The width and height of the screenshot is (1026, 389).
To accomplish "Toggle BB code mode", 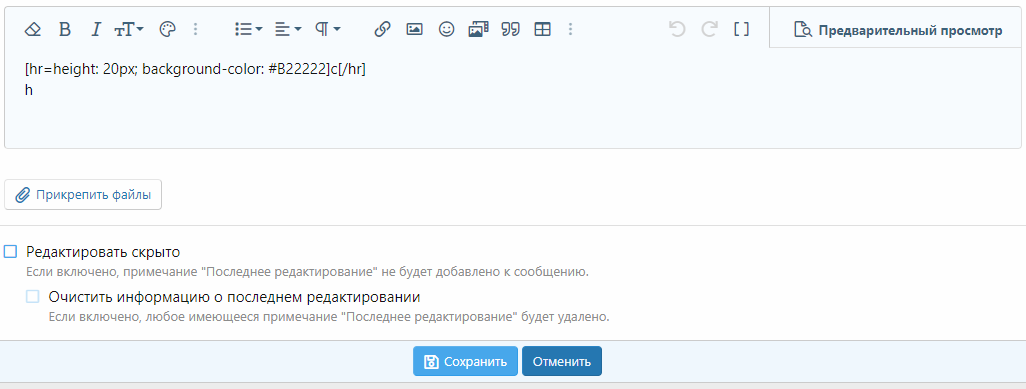I will tap(741, 29).
